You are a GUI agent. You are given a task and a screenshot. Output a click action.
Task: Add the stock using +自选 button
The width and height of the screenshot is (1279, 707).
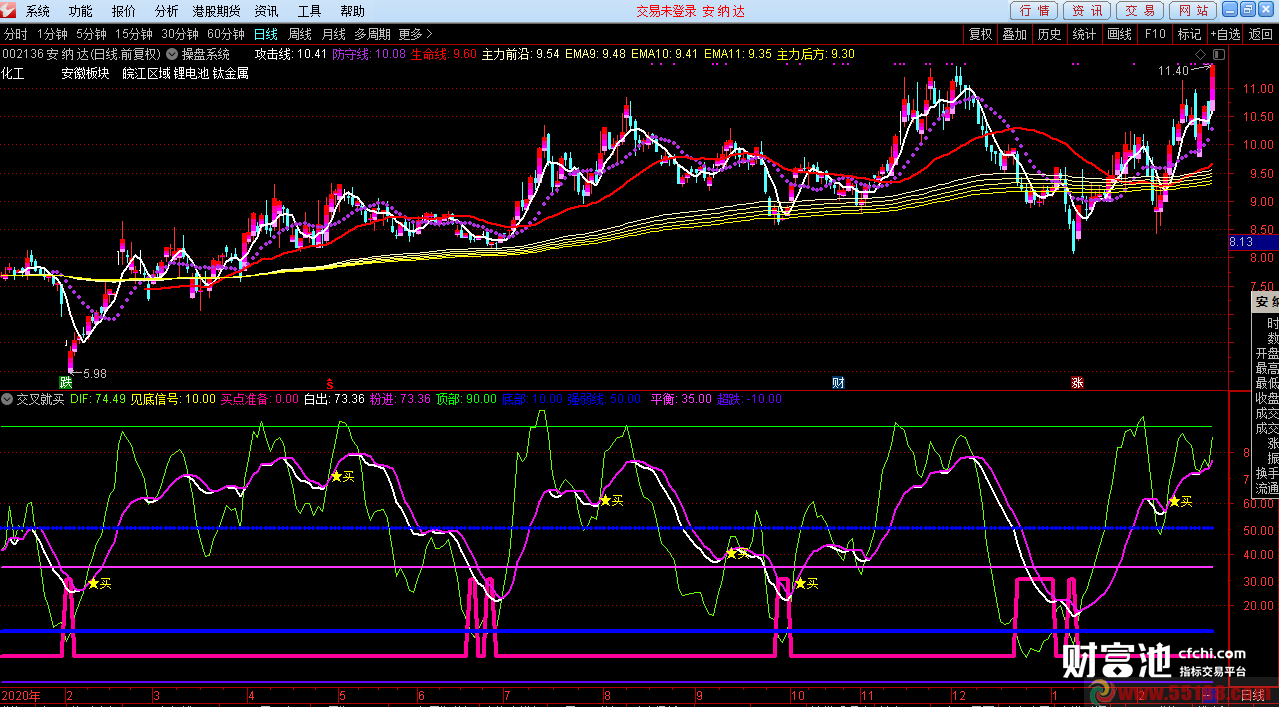[1225, 34]
